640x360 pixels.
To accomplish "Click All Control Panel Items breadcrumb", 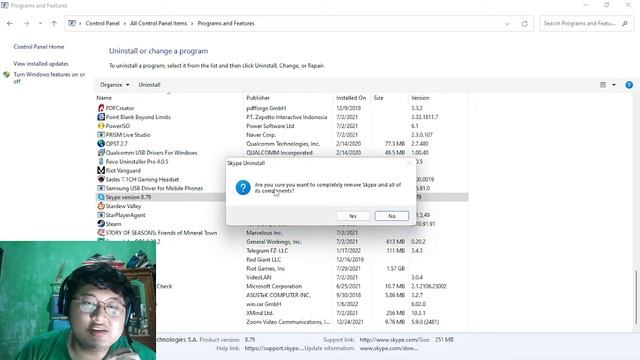I will (x=158, y=23).
